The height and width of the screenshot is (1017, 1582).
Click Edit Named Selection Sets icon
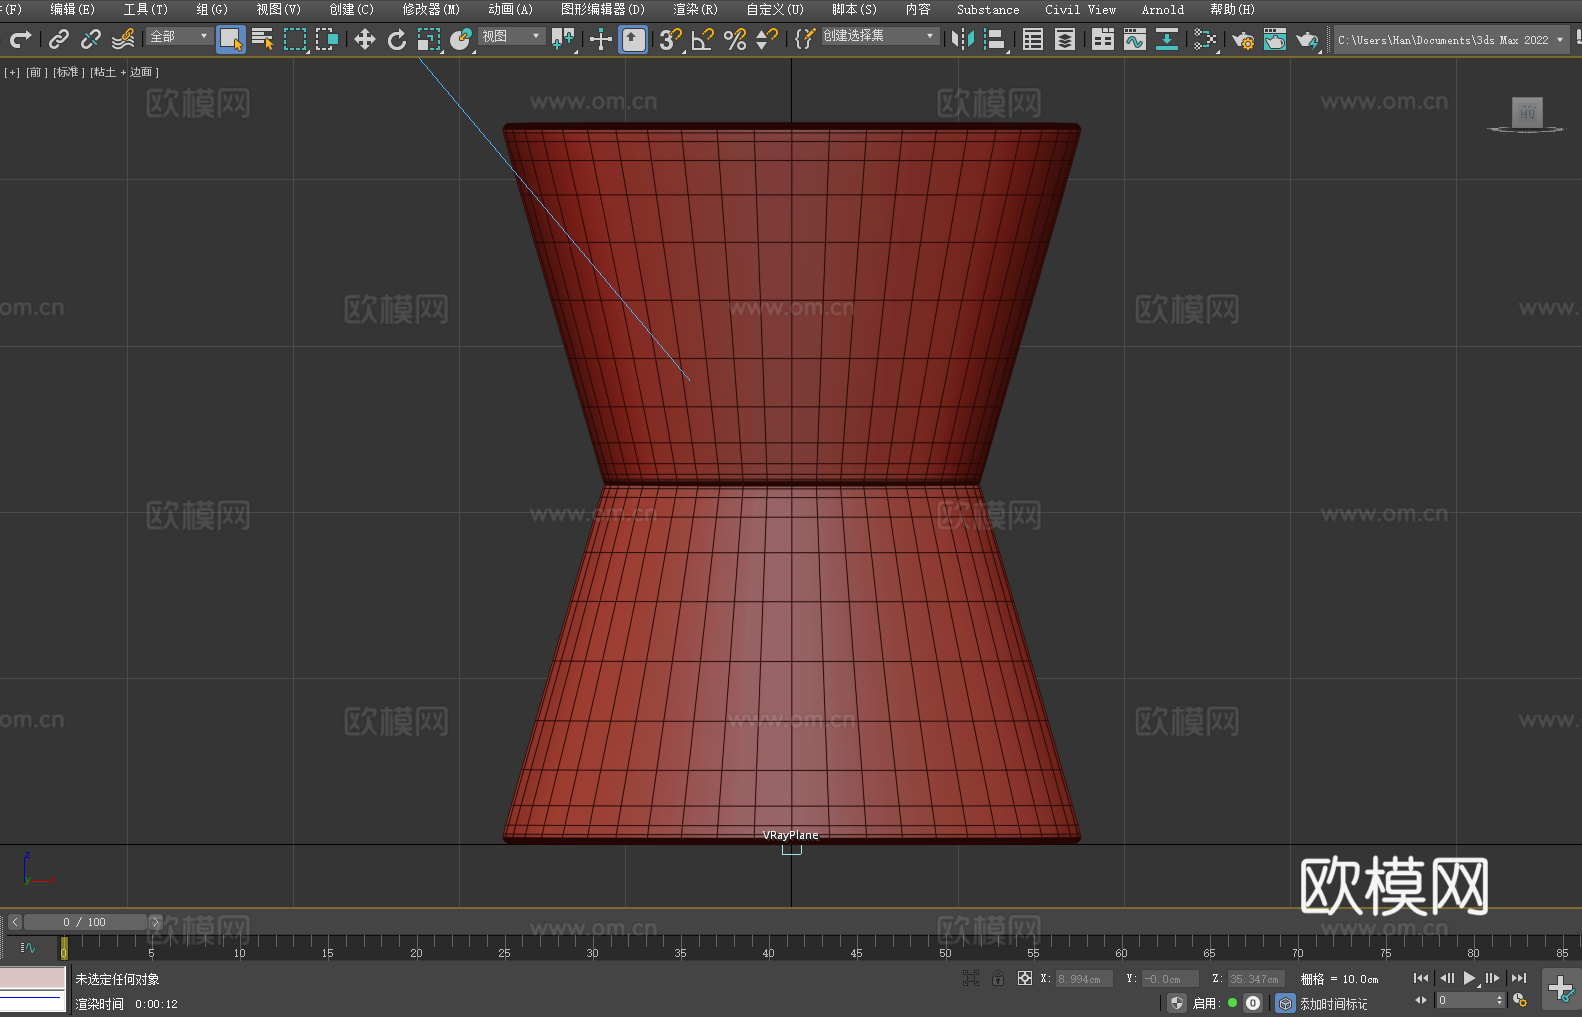click(x=805, y=39)
